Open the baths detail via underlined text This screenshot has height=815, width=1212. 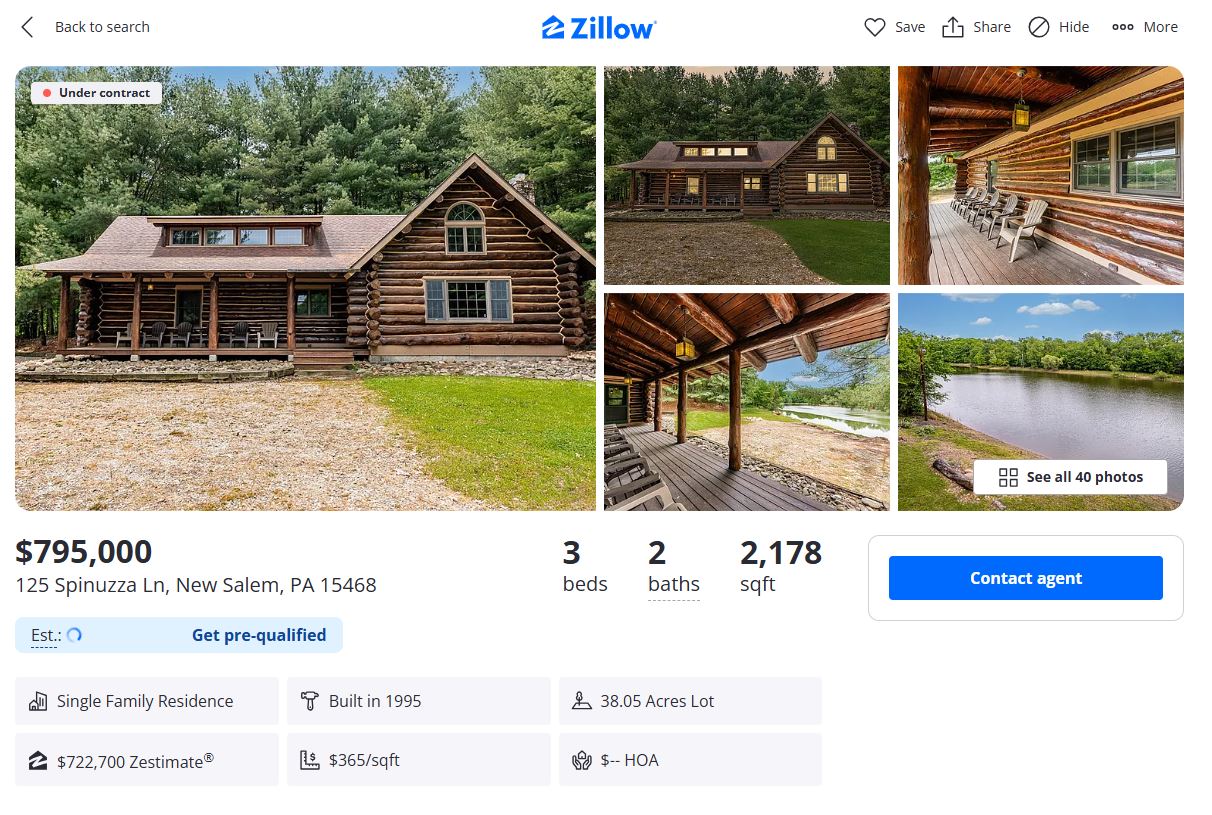(x=673, y=584)
